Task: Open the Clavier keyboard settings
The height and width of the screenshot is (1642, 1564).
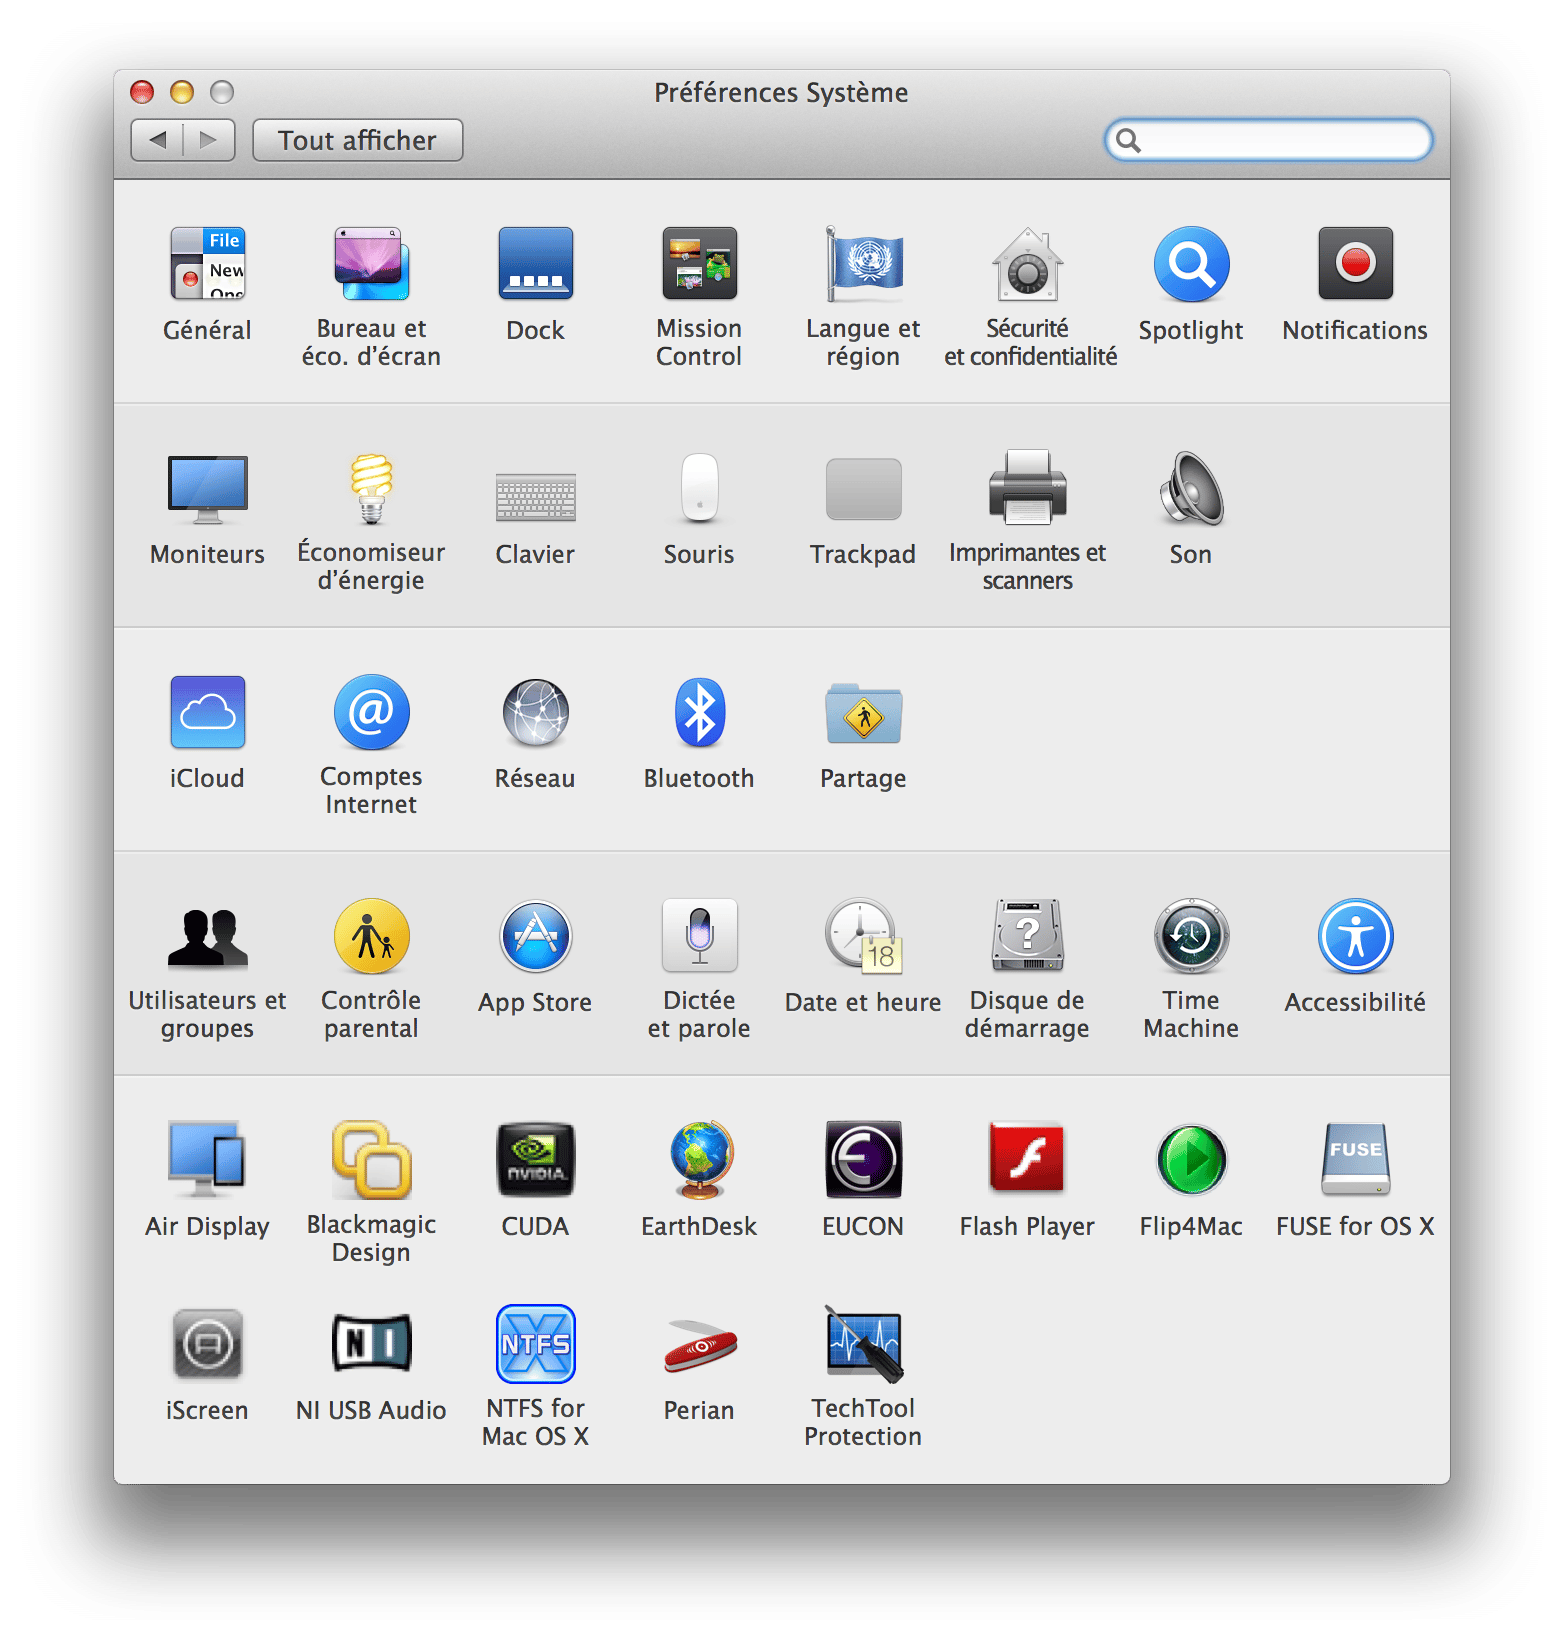Action: (x=535, y=496)
